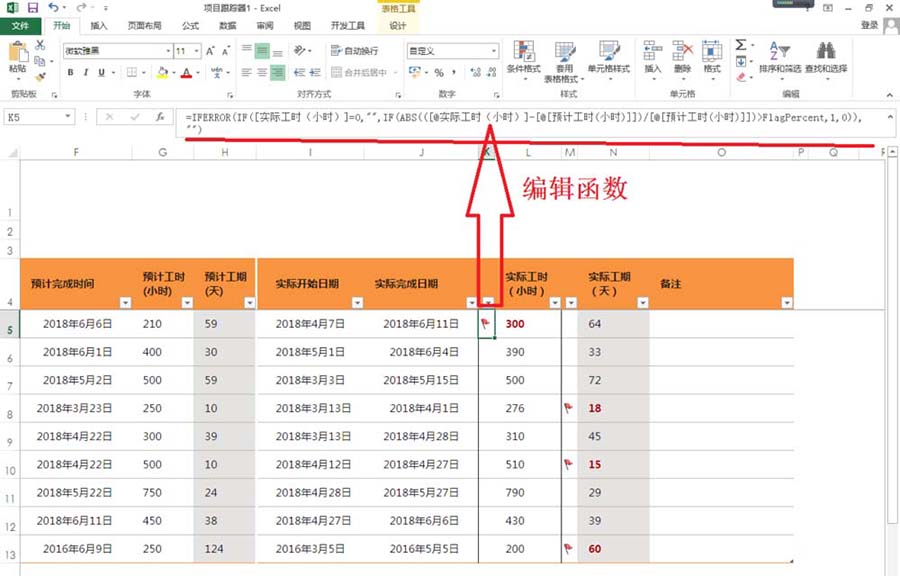Switch to the 插入 ribbon tab
Image resolution: width=900 pixels, height=576 pixels.
point(97,26)
